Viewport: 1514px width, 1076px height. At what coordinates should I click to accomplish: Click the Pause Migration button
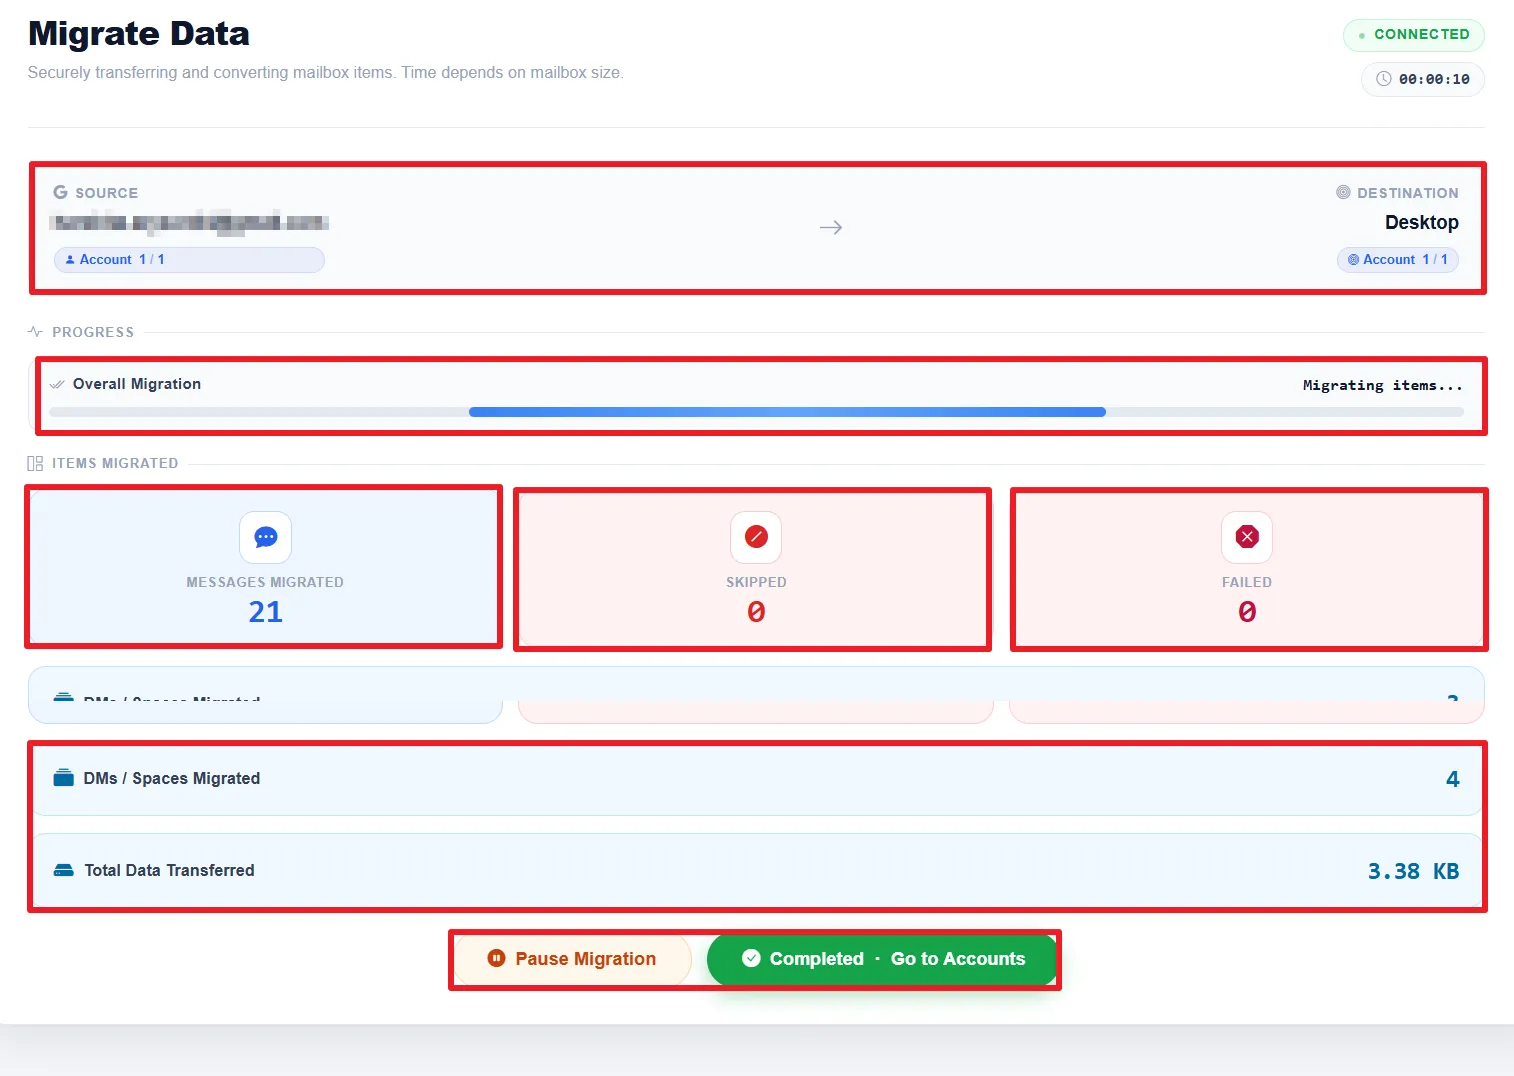coord(572,959)
